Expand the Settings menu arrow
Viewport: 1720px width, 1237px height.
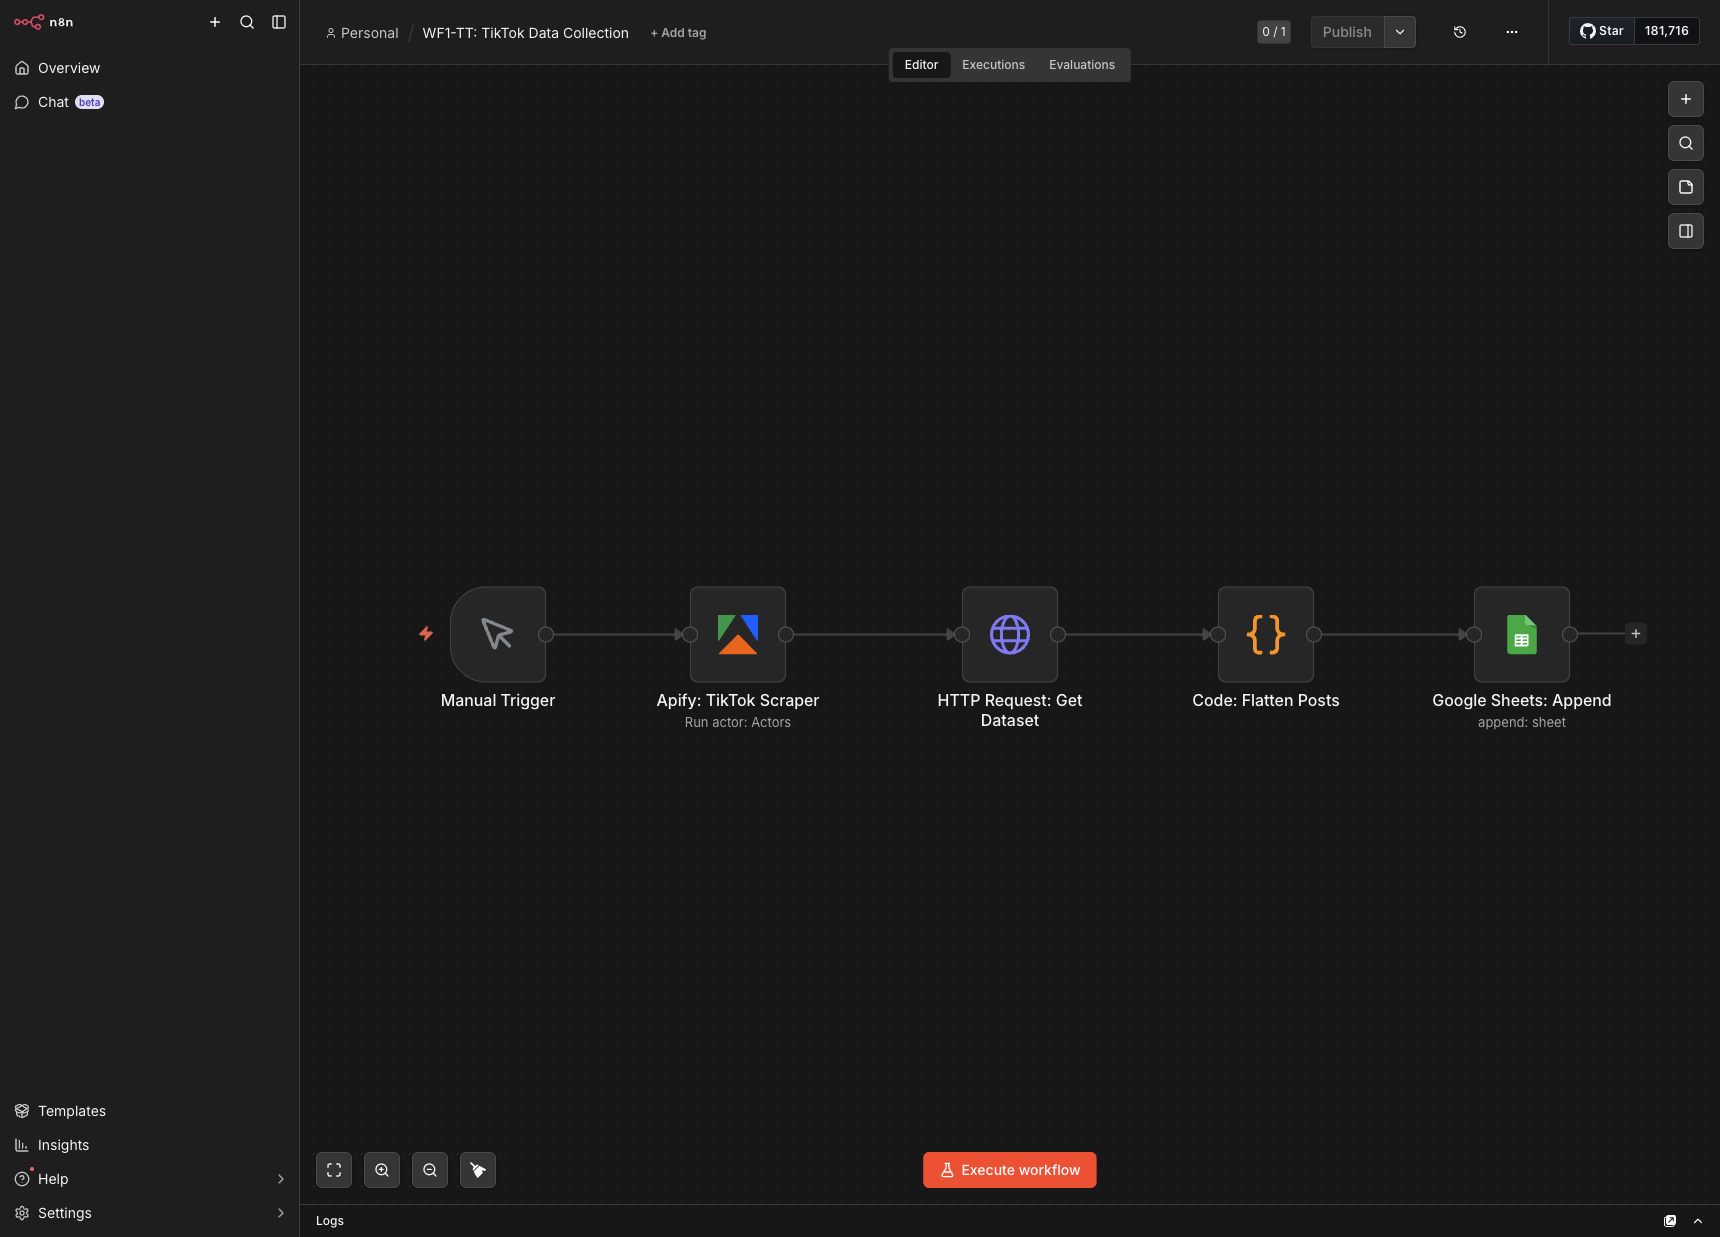tap(280, 1213)
